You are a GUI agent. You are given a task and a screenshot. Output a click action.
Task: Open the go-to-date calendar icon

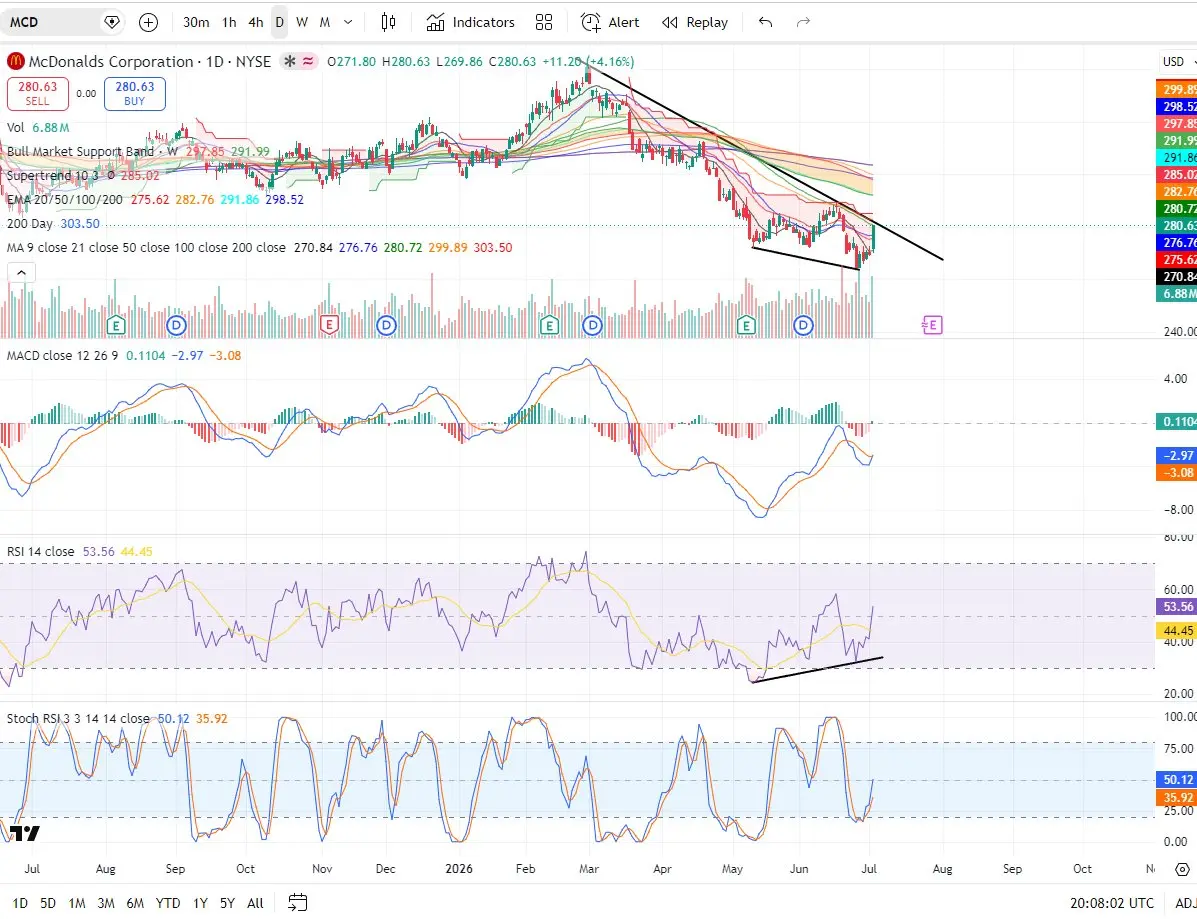(298, 902)
